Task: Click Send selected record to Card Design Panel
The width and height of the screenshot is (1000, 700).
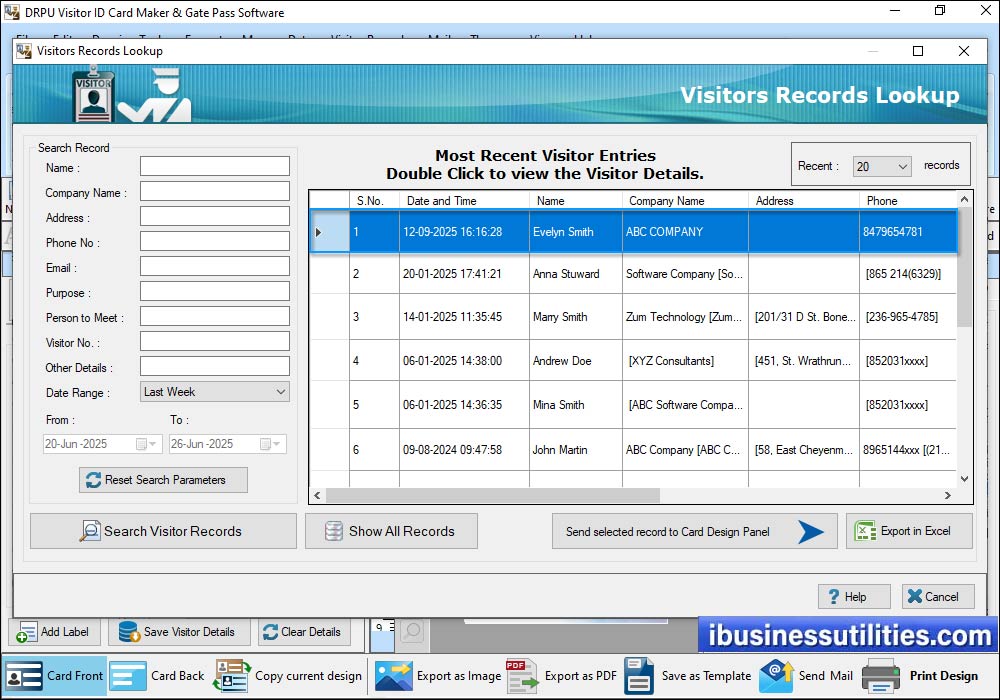Action: 694,531
